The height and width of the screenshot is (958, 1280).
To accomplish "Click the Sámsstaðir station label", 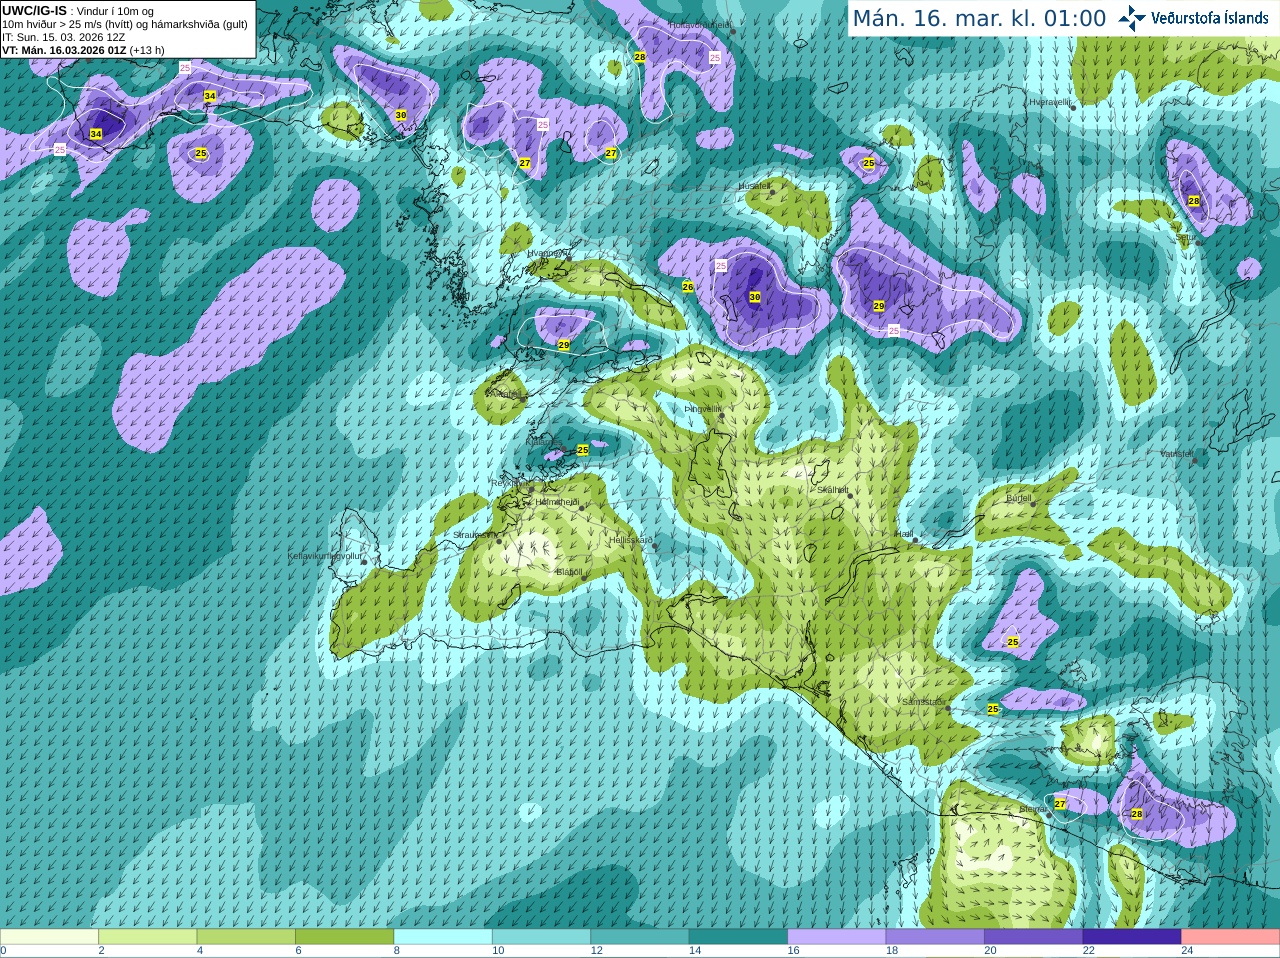I will (922, 702).
